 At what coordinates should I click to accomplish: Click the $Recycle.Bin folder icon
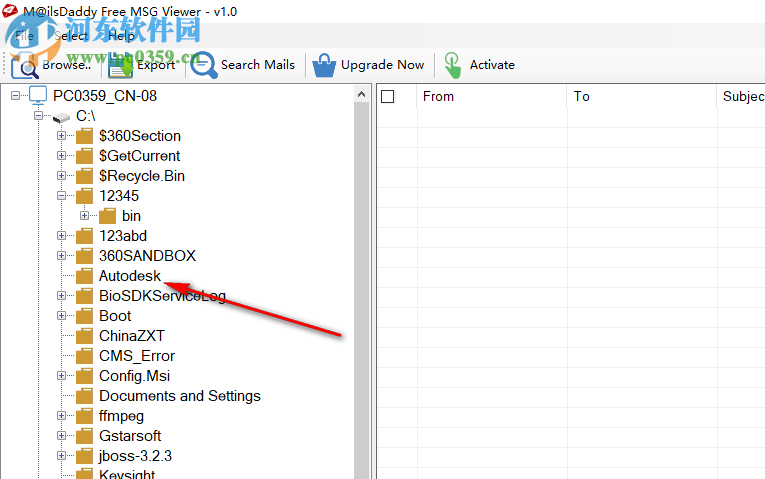(x=84, y=176)
